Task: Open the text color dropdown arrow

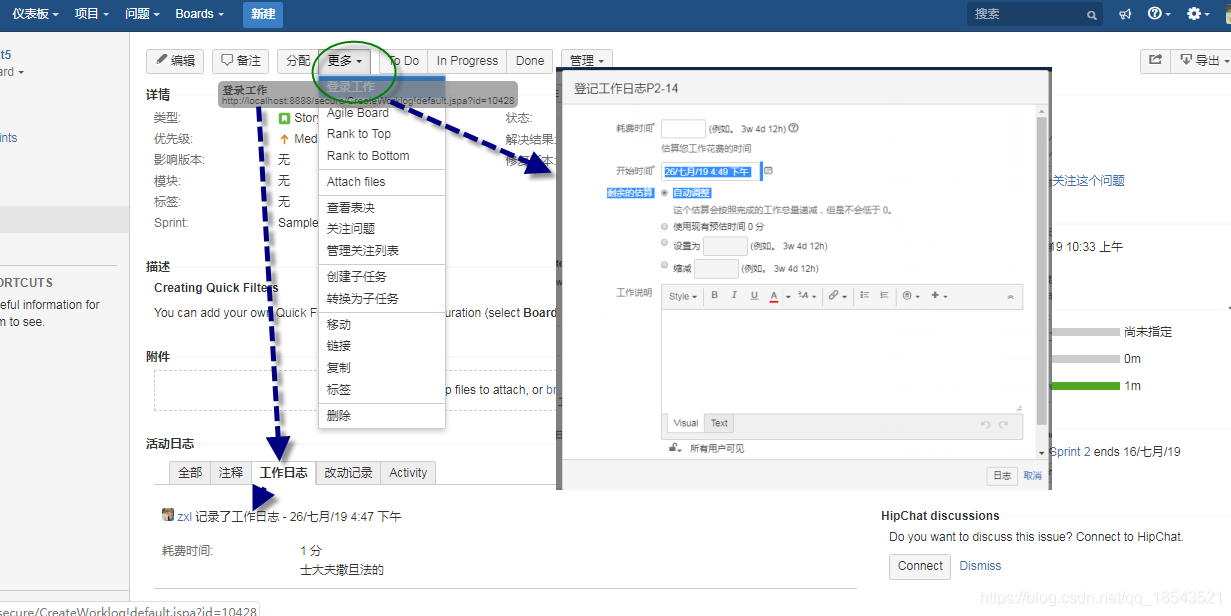Action: 788,297
